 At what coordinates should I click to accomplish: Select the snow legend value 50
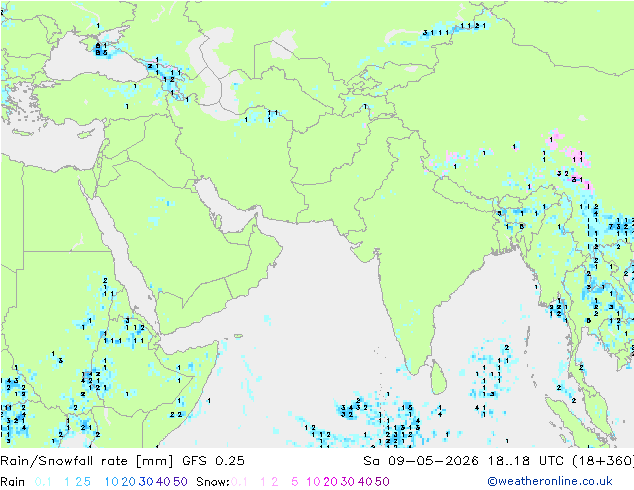point(382,482)
